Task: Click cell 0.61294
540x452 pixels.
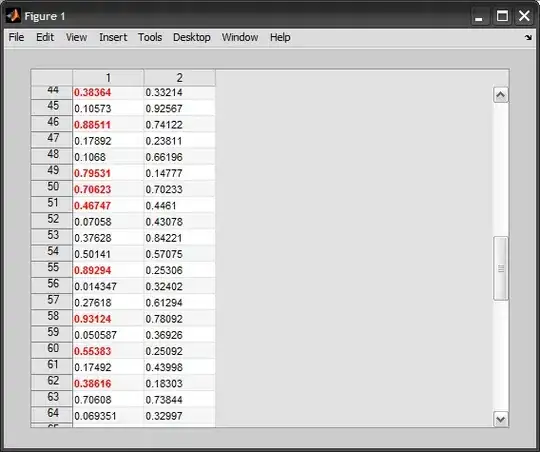Action: [179, 302]
